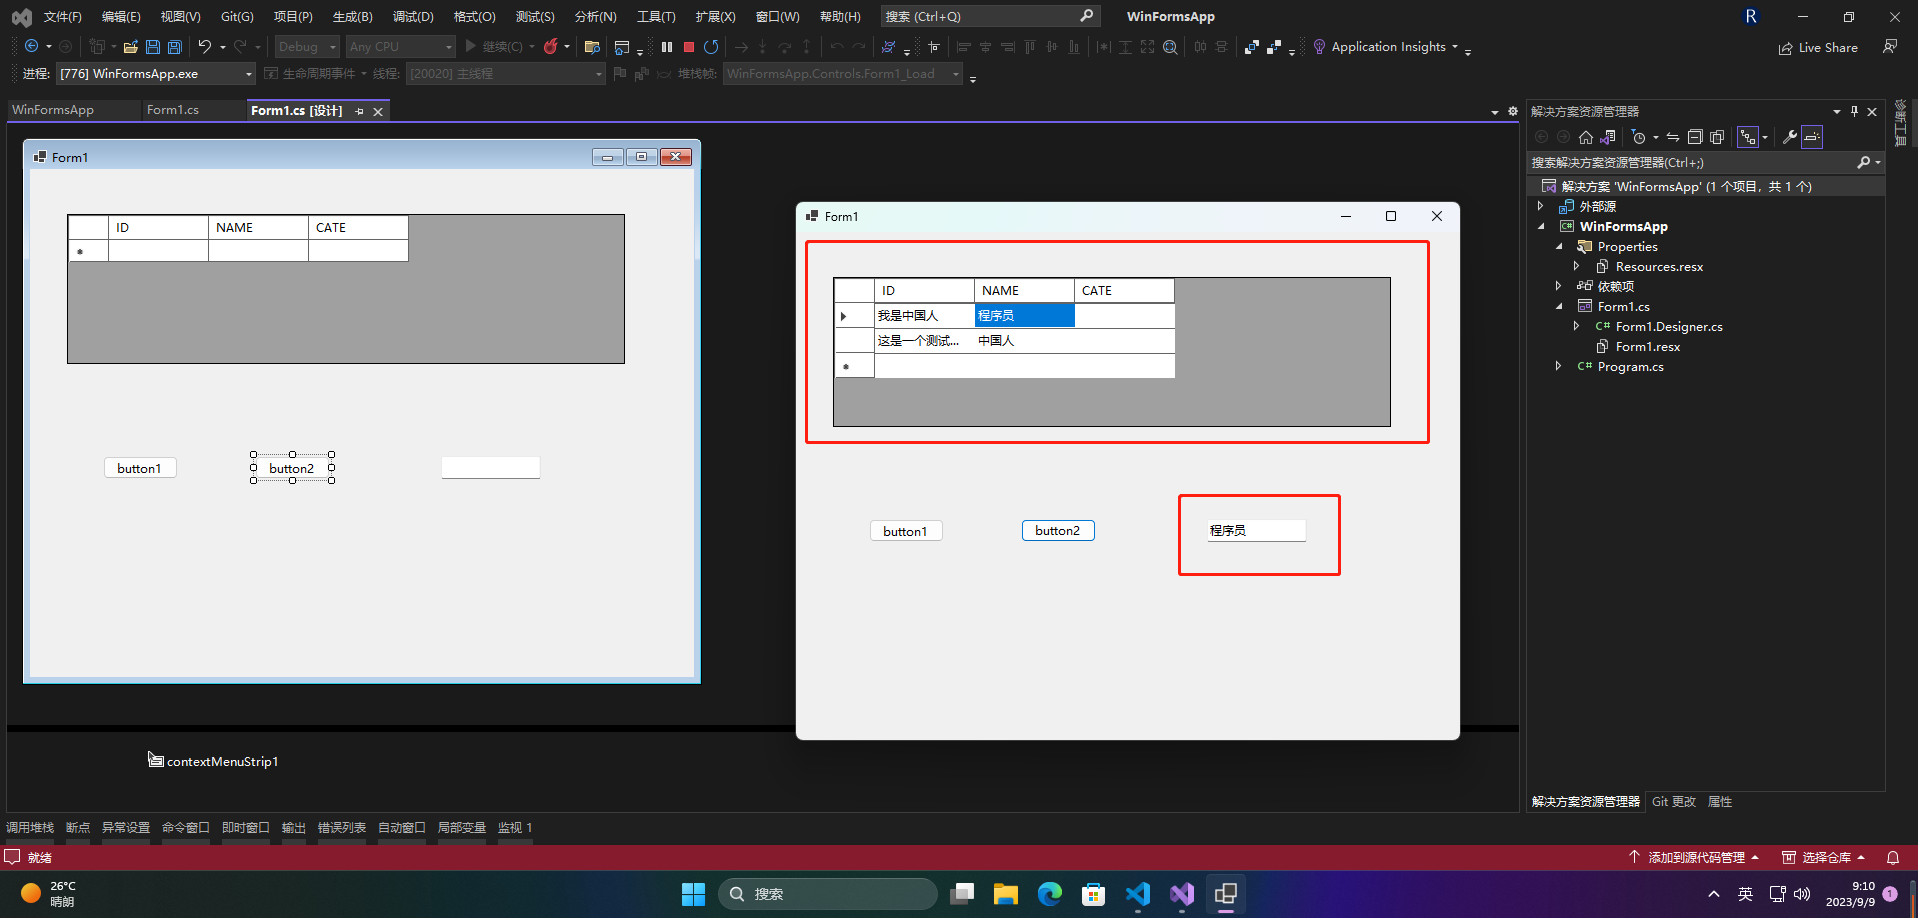
Task: Toggle the preview selected items button
Action: point(1813,137)
